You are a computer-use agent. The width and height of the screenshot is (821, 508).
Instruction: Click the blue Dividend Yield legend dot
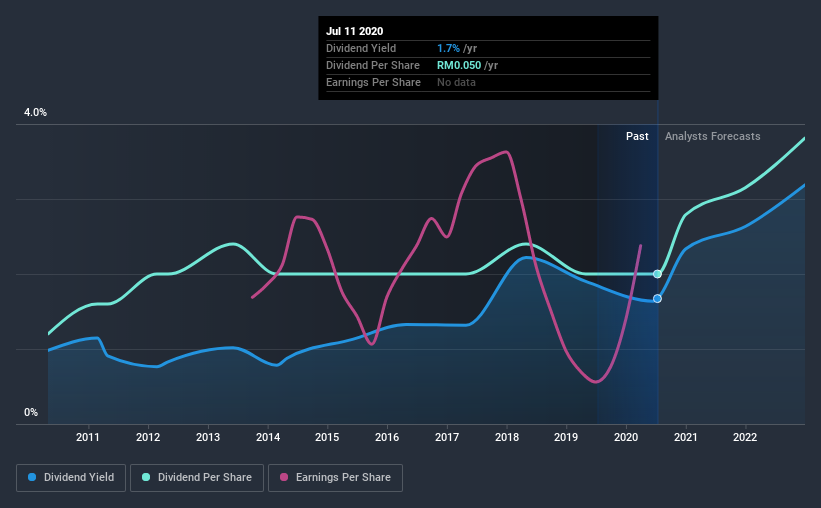pyautogui.click(x=32, y=477)
